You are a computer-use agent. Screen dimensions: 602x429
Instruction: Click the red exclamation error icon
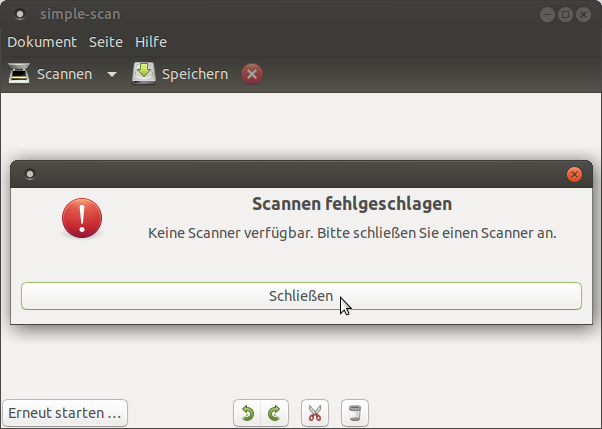pos(82,218)
